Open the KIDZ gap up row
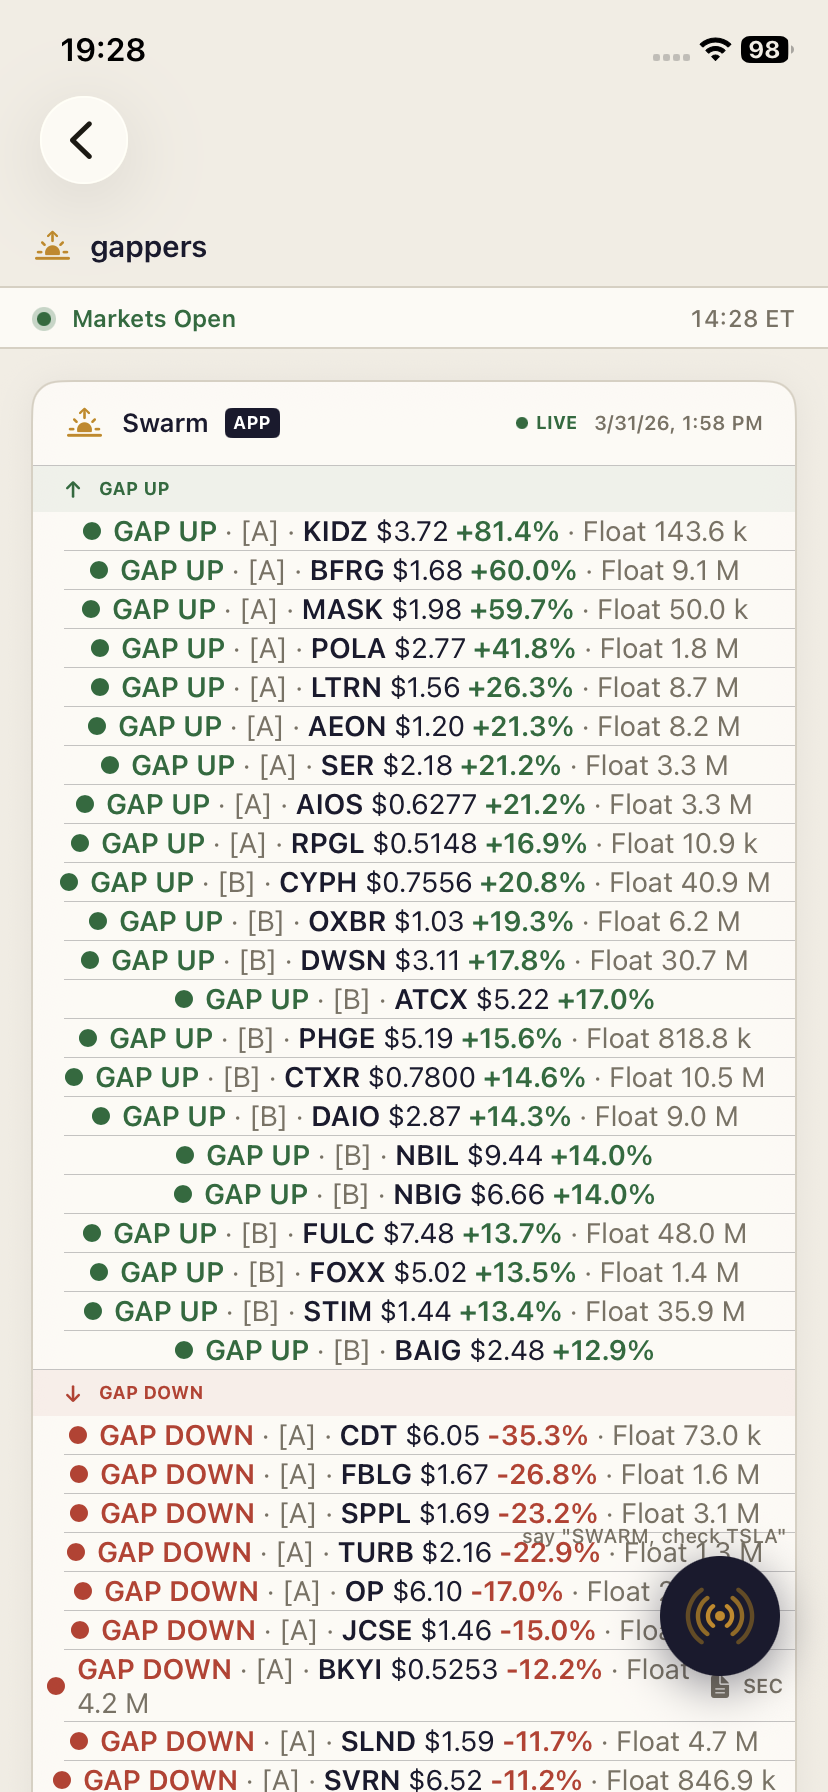 [414, 531]
